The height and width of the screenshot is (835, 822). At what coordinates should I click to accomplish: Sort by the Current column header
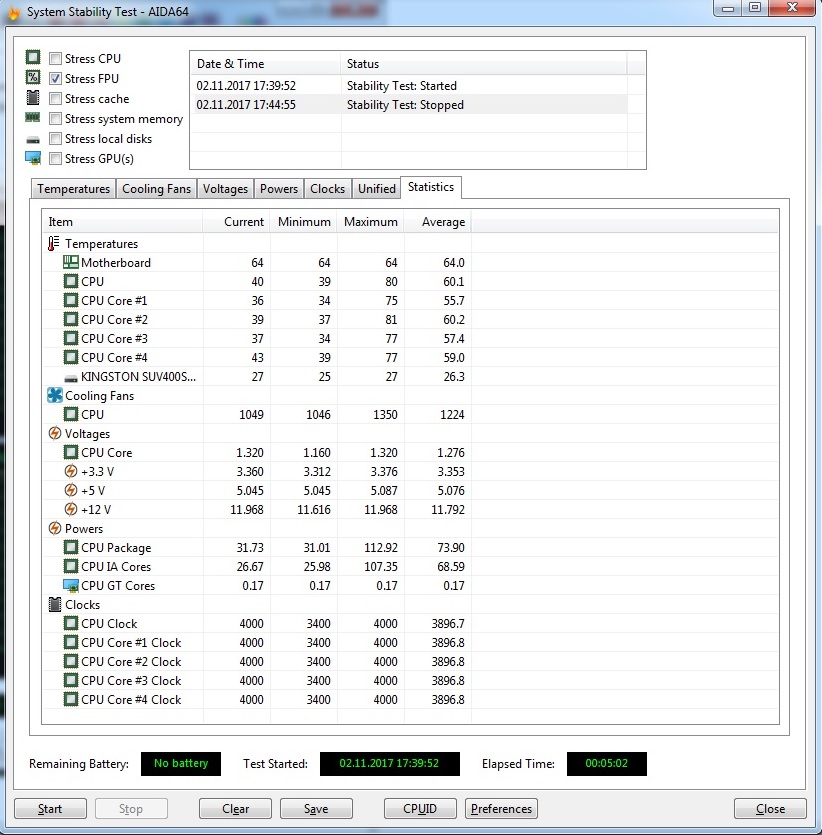(236, 222)
